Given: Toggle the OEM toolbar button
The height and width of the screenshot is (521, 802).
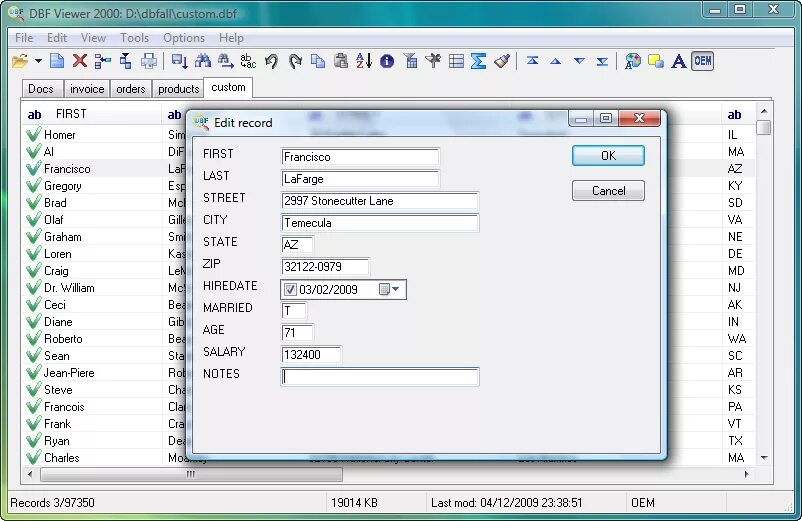Looking at the screenshot, I should (703, 61).
